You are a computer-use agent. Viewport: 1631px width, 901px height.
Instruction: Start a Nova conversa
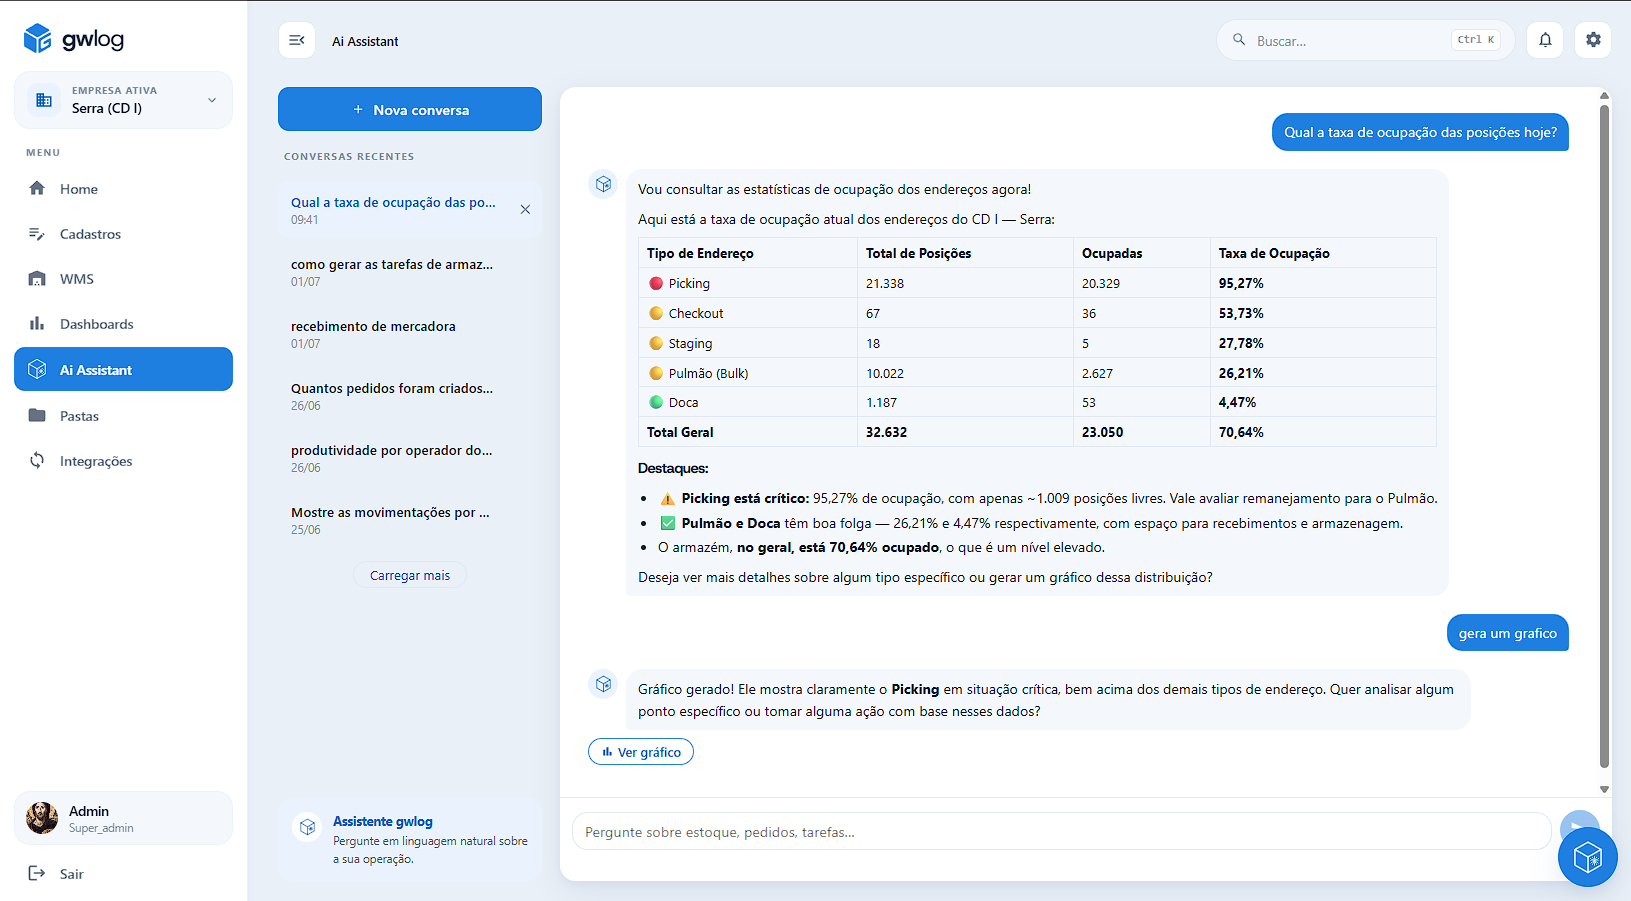[410, 109]
